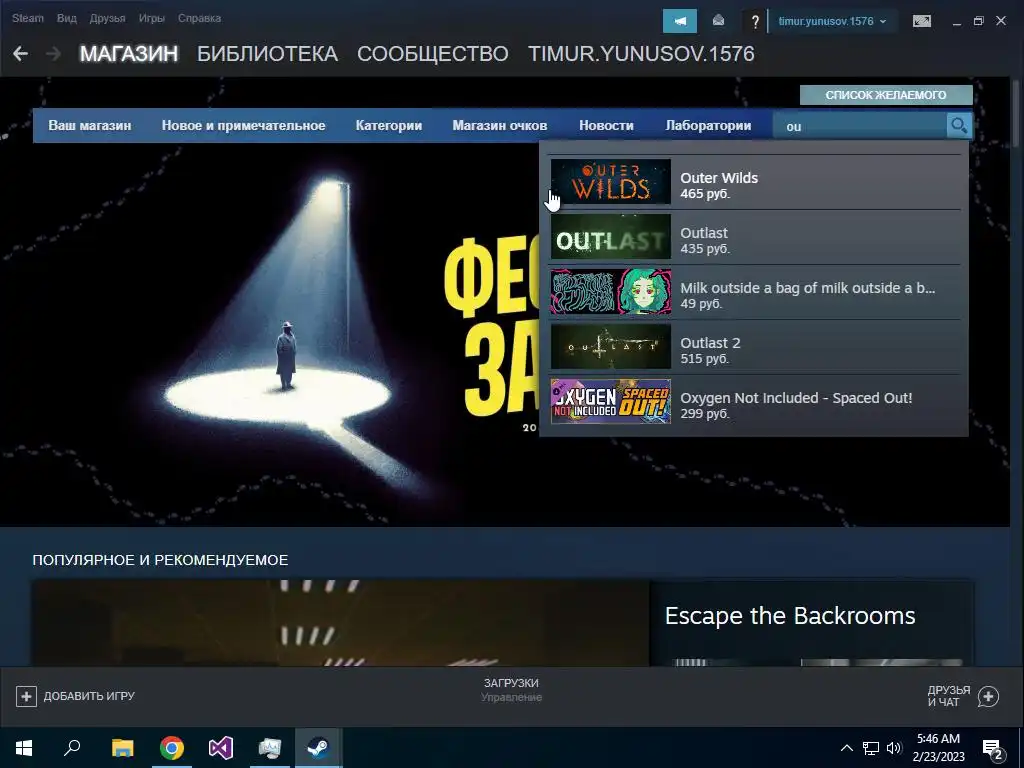The width and height of the screenshot is (1024, 768).
Task: Open Windows taskbar search
Action: click(72, 747)
